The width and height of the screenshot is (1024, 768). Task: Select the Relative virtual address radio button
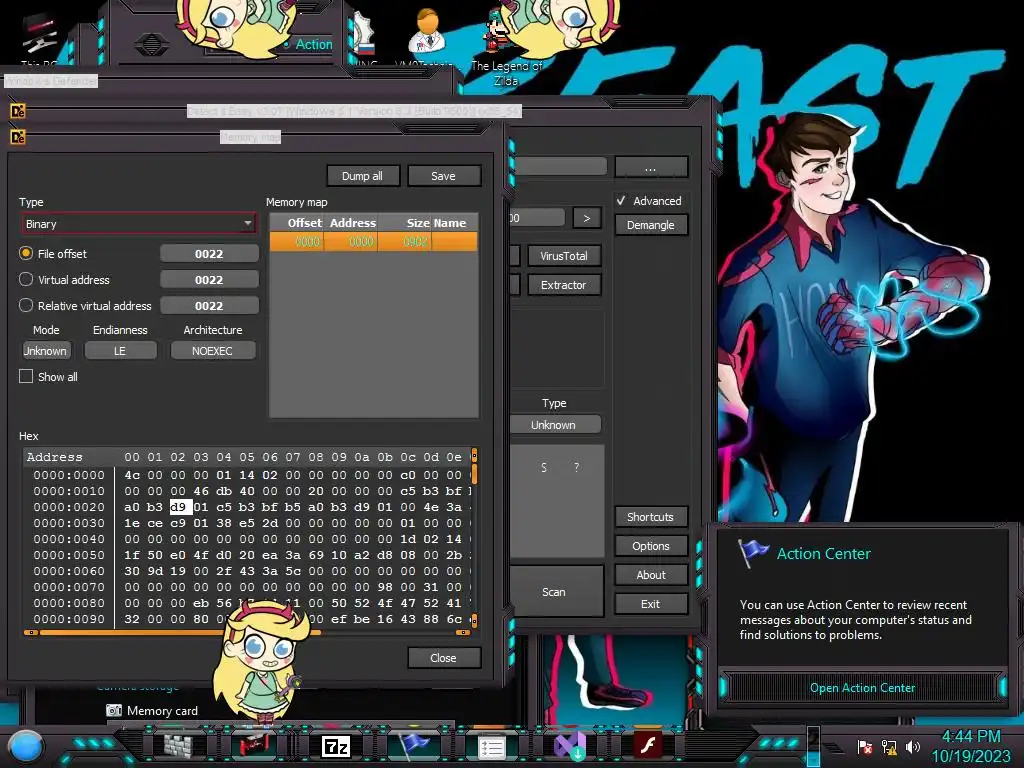[25, 305]
